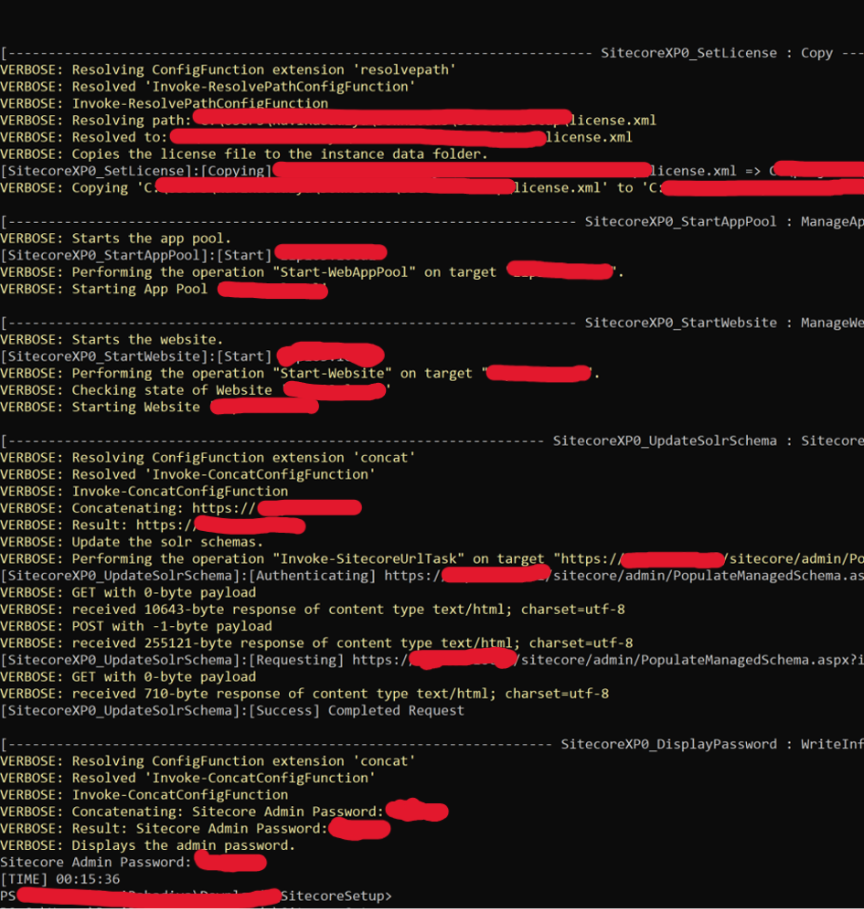This screenshot has width=864, height=909.
Task: Click the '[Requesting]' UpdateSolrSchema line
Action: pos(432,660)
